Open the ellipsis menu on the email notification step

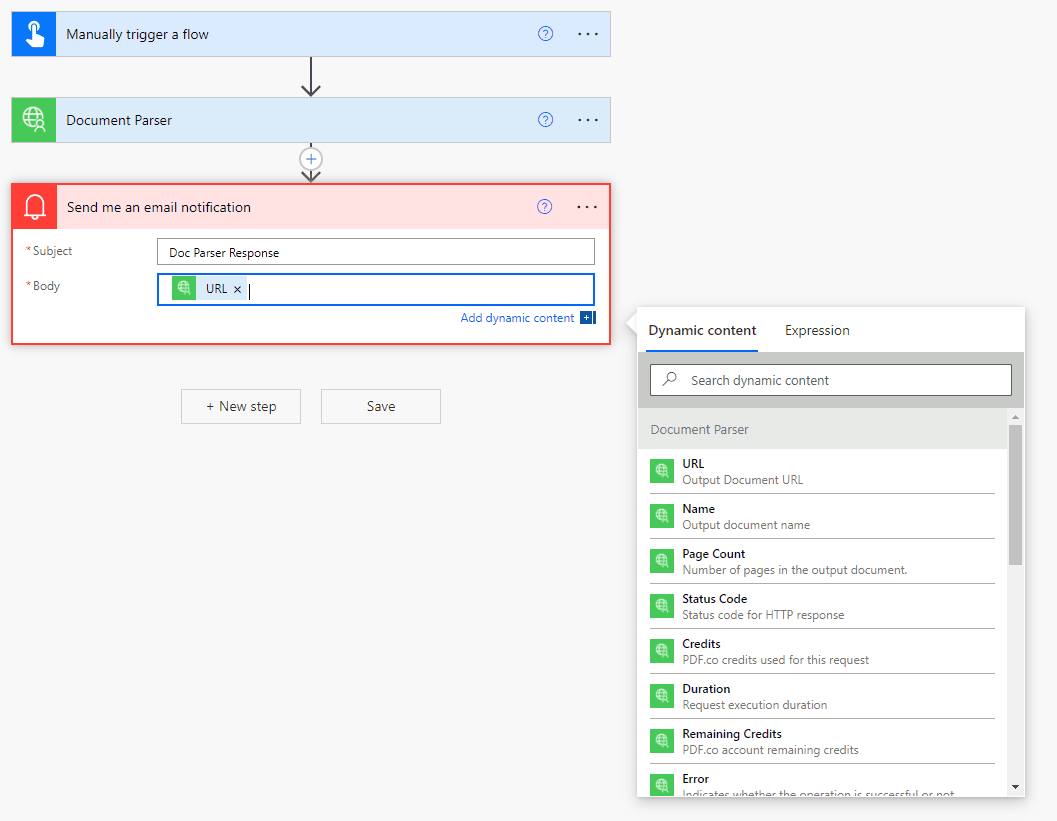pyautogui.click(x=588, y=206)
